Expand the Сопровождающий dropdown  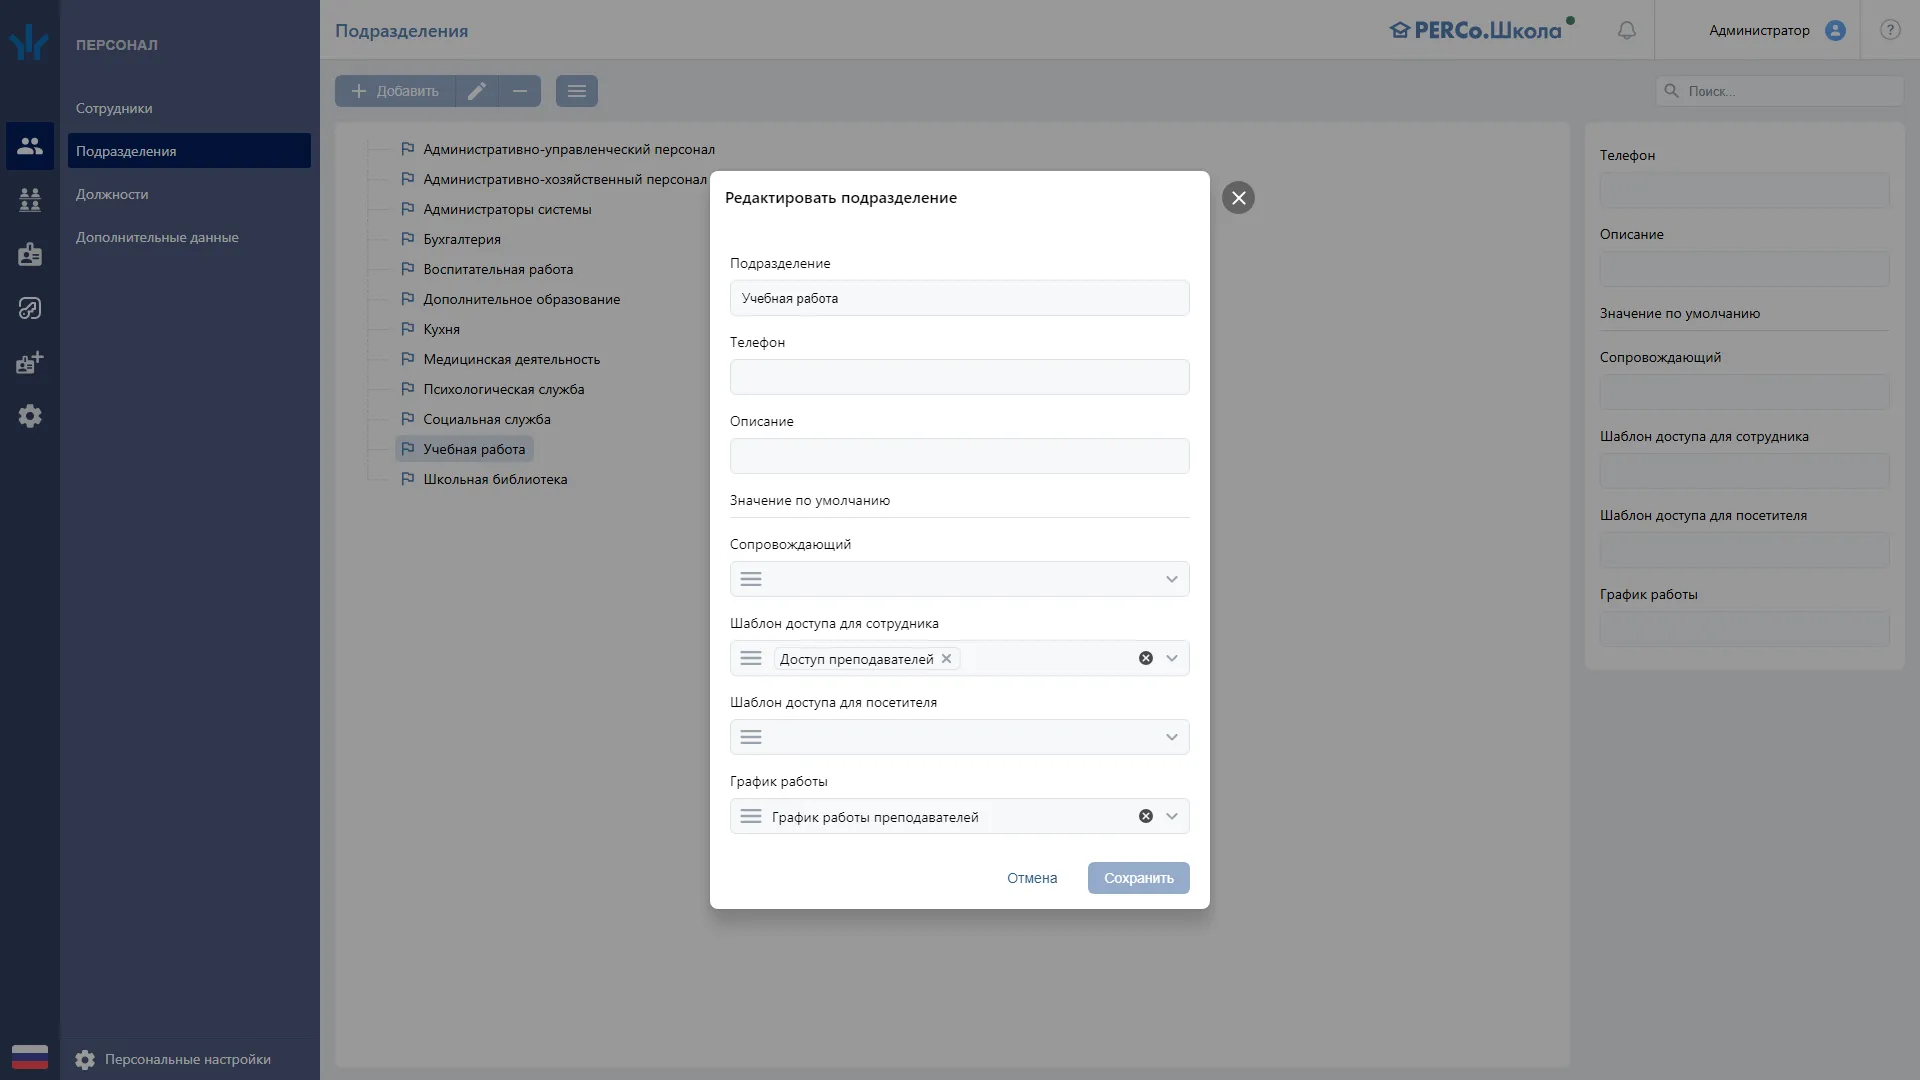pos(1172,579)
